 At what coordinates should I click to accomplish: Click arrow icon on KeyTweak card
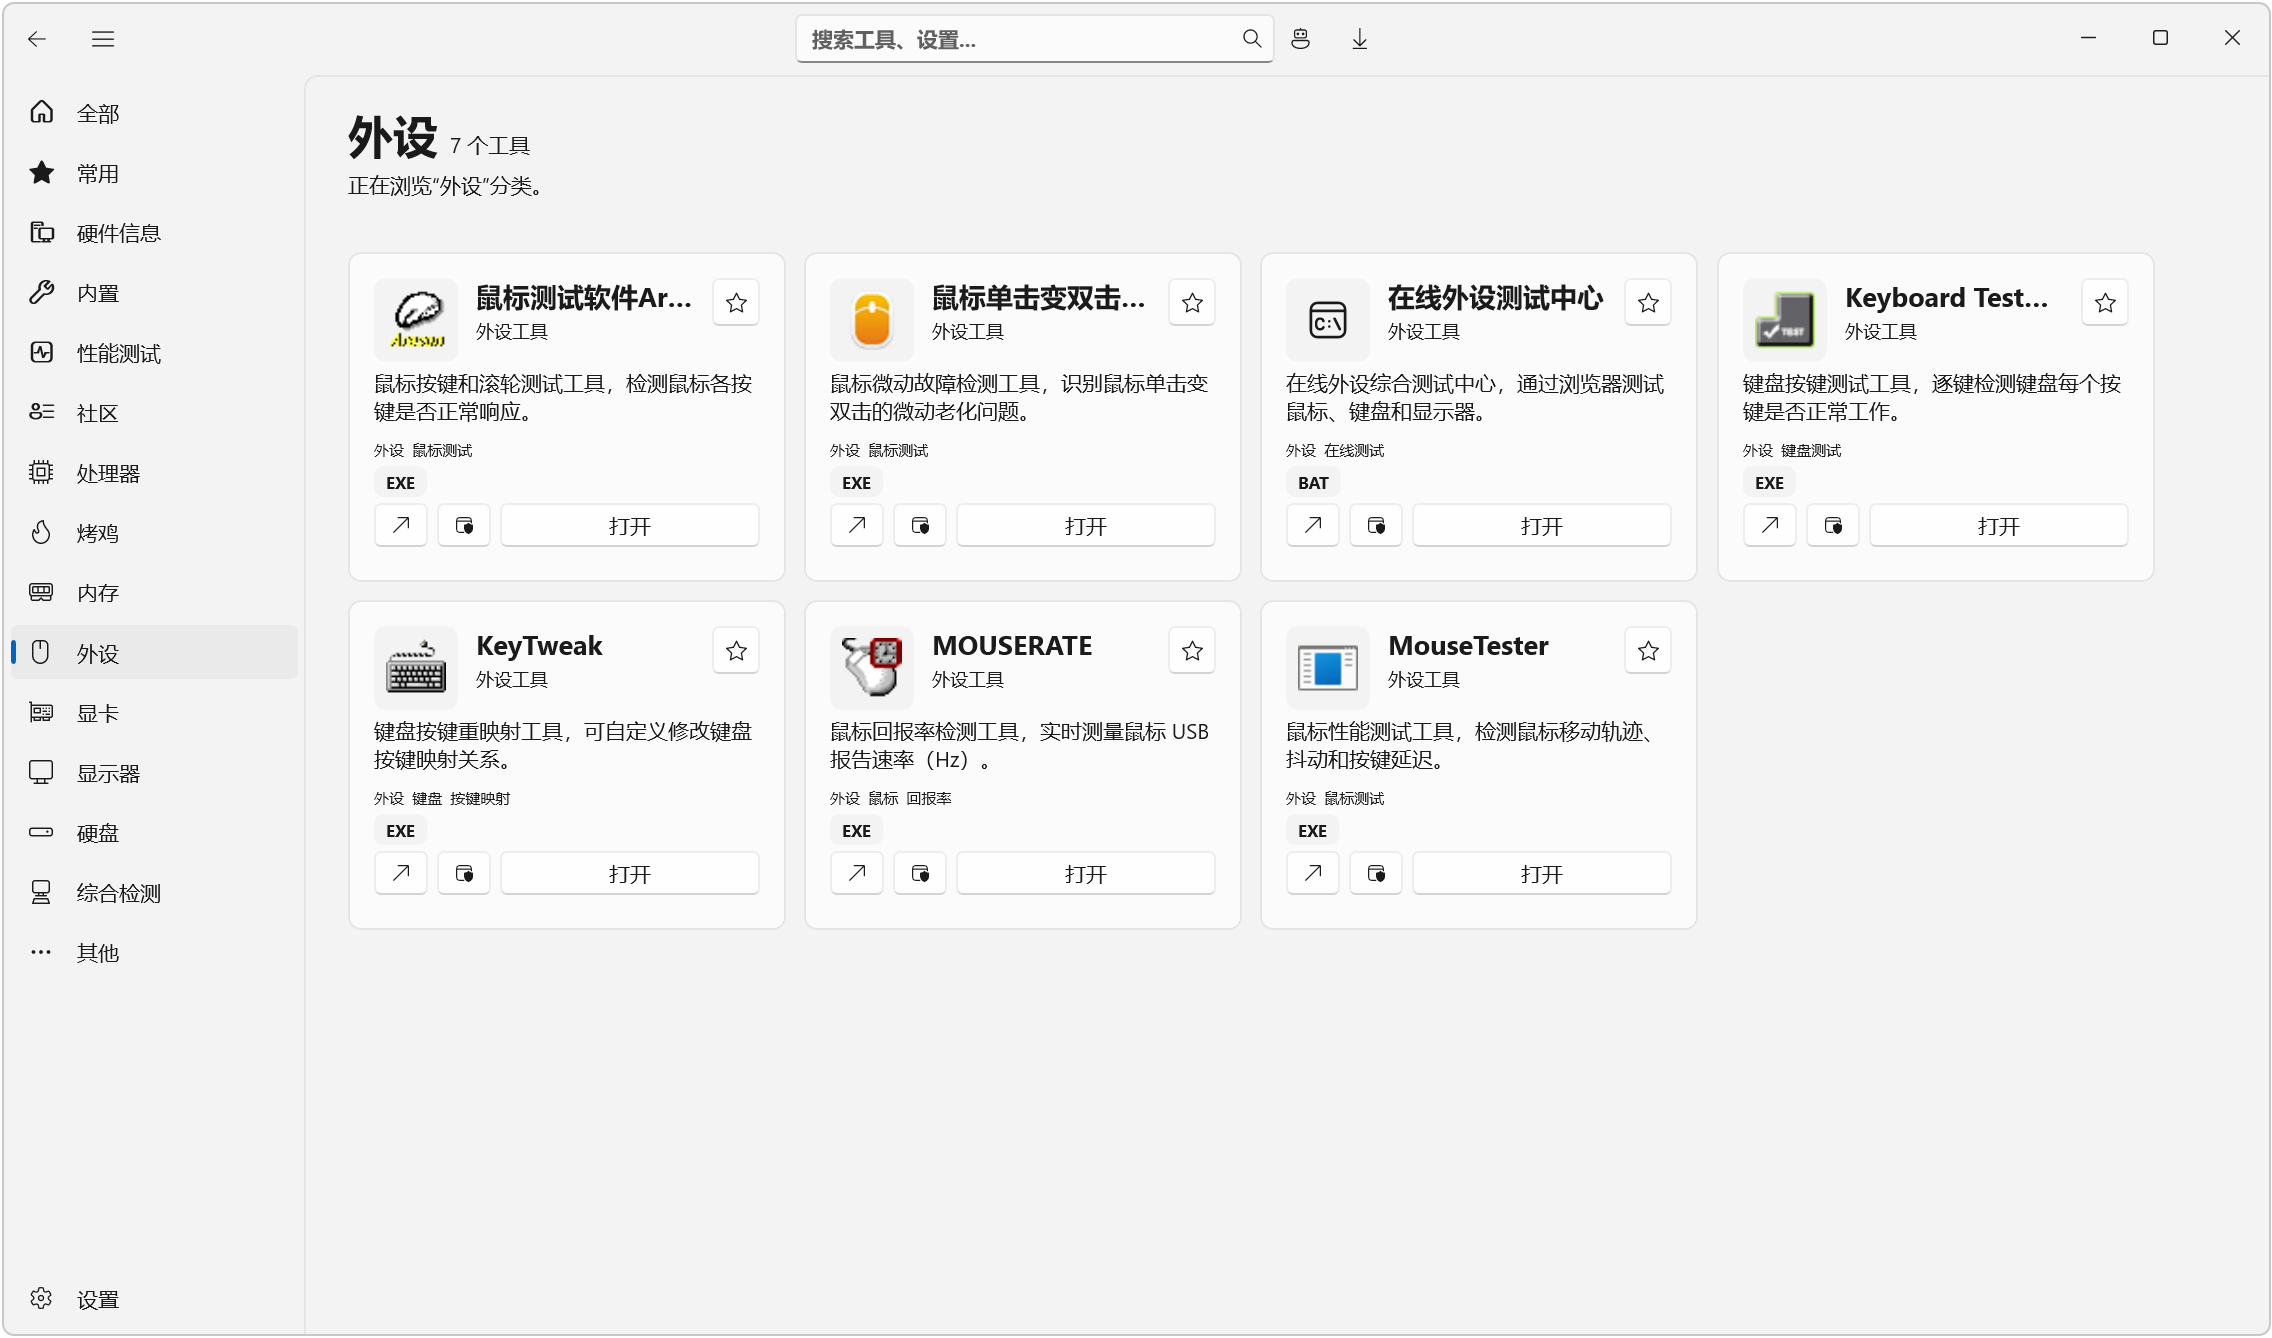401,874
